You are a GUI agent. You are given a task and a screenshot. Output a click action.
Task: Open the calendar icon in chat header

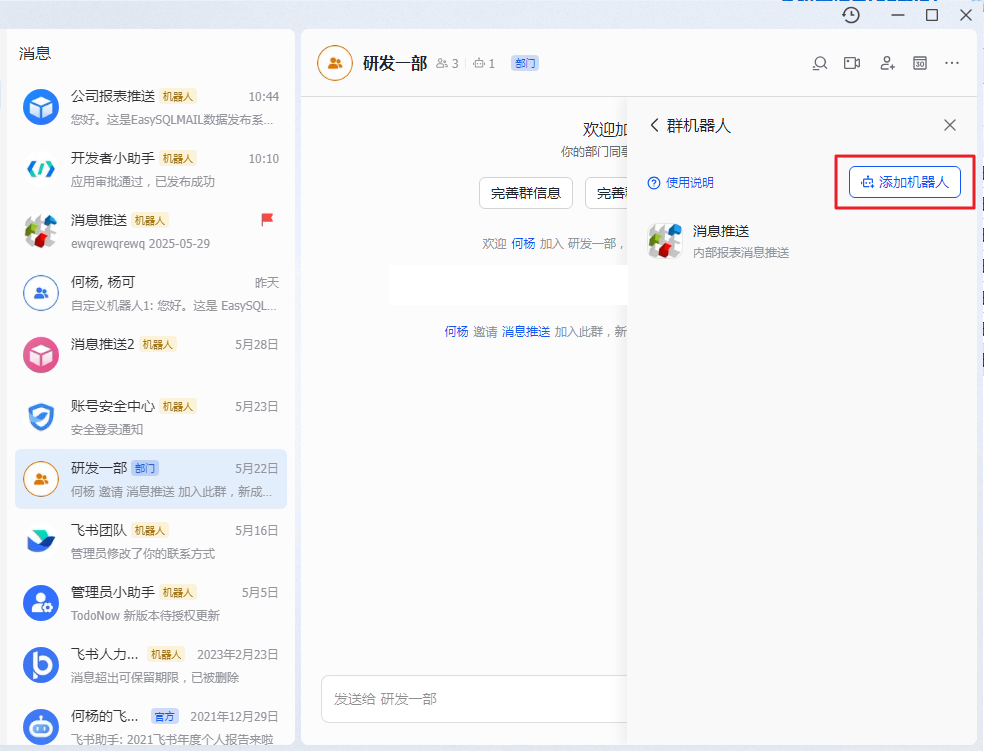(x=920, y=63)
